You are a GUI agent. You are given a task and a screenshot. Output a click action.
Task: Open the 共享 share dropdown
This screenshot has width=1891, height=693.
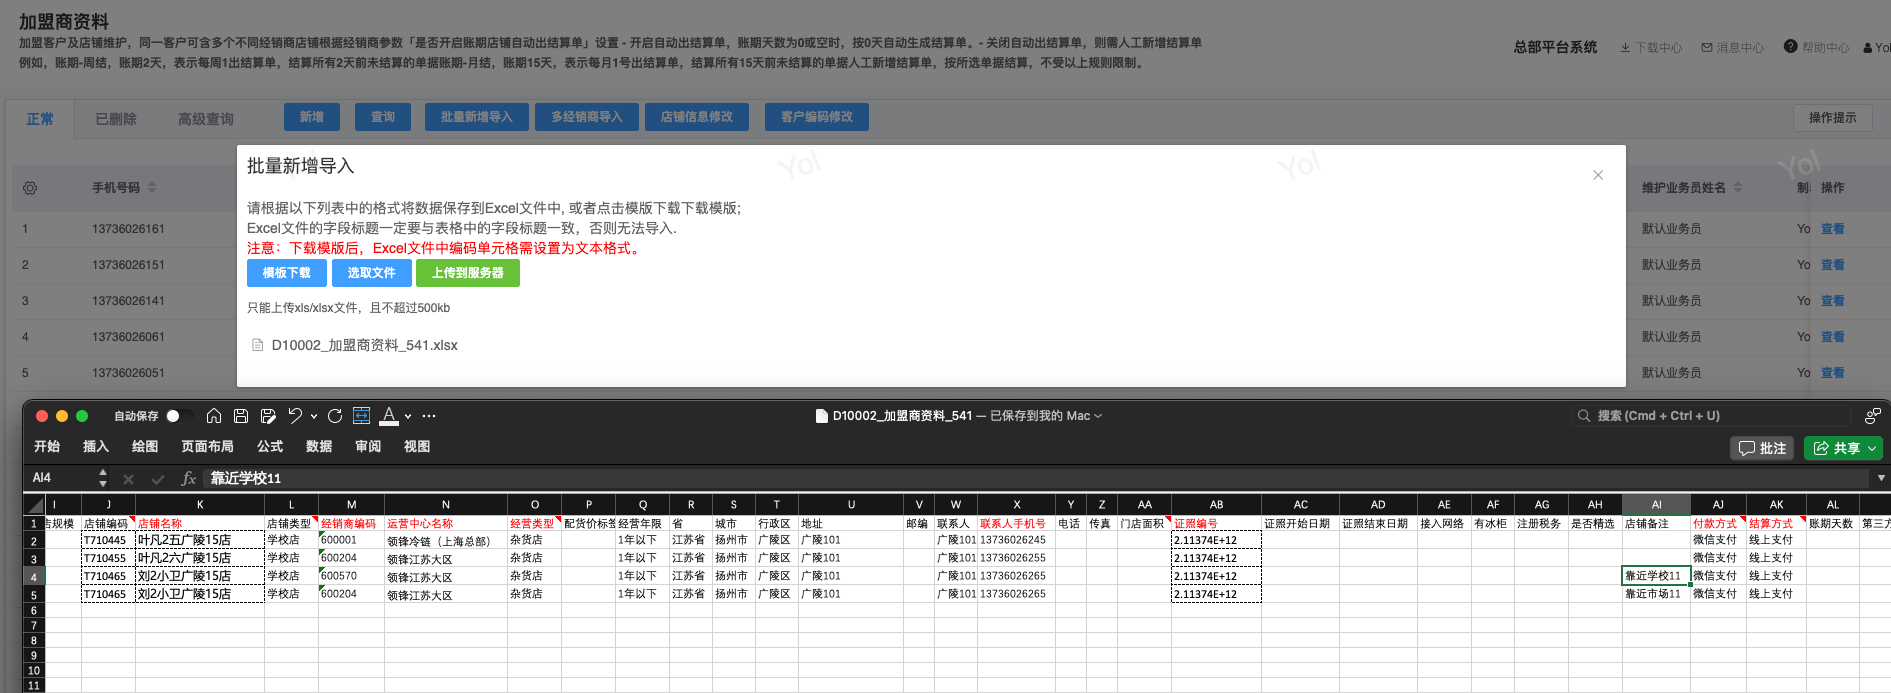(x=1872, y=448)
